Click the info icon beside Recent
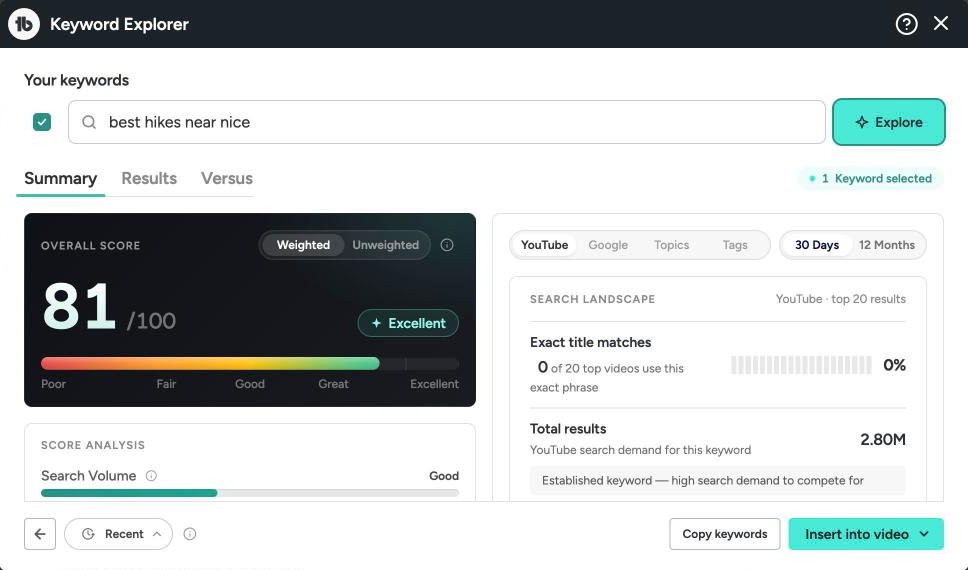Image resolution: width=968 pixels, height=570 pixels. 190,534
